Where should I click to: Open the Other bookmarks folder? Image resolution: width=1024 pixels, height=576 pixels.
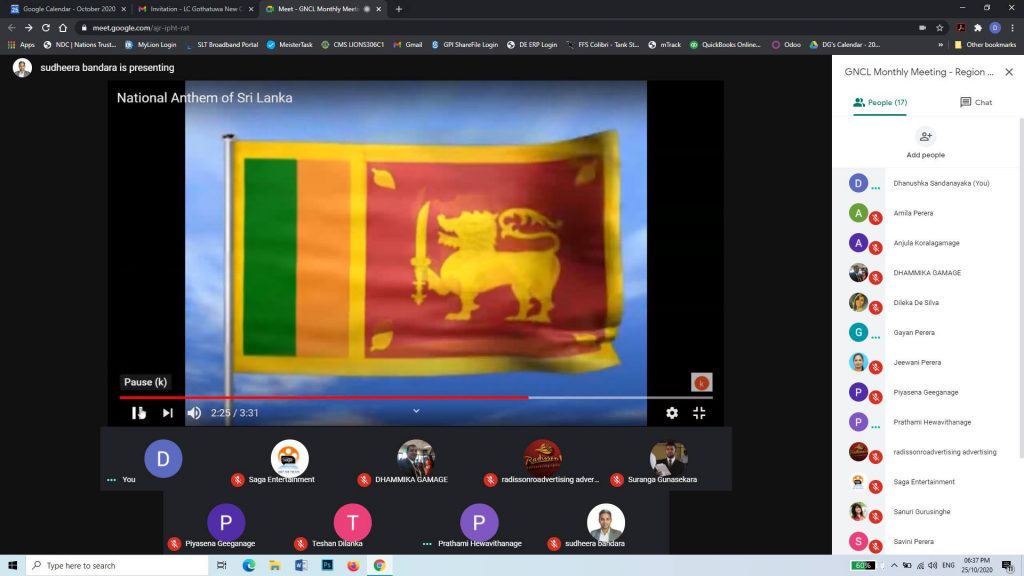pyautogui.click(x=985, y=45)
